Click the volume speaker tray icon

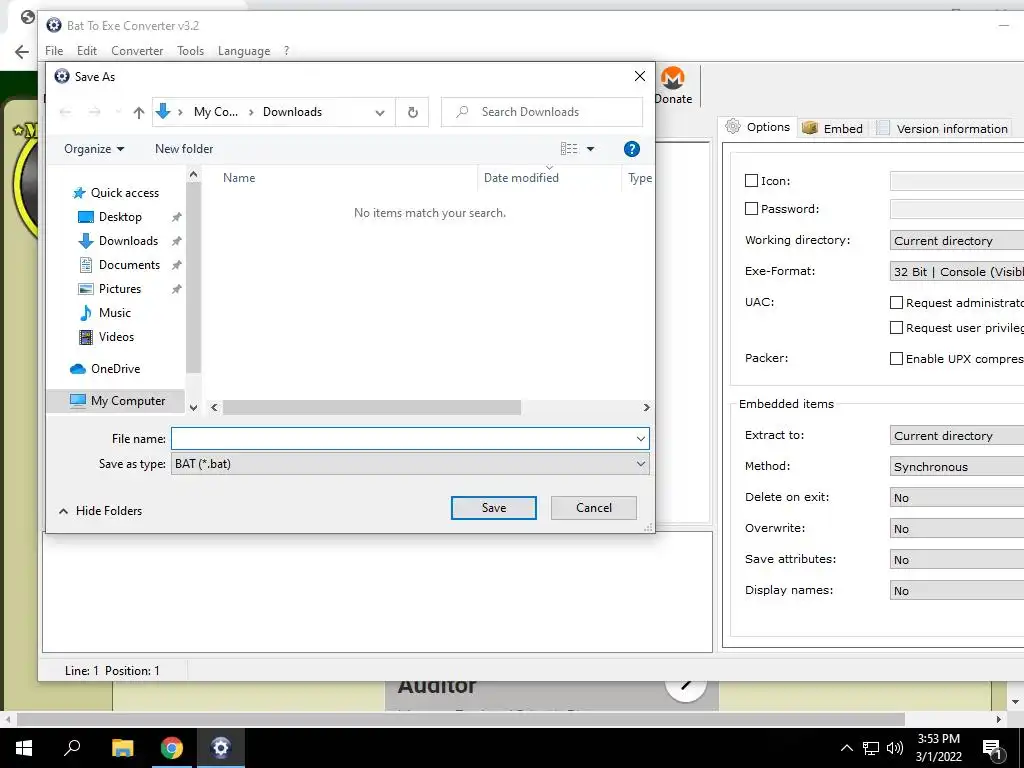click(895, 748)
